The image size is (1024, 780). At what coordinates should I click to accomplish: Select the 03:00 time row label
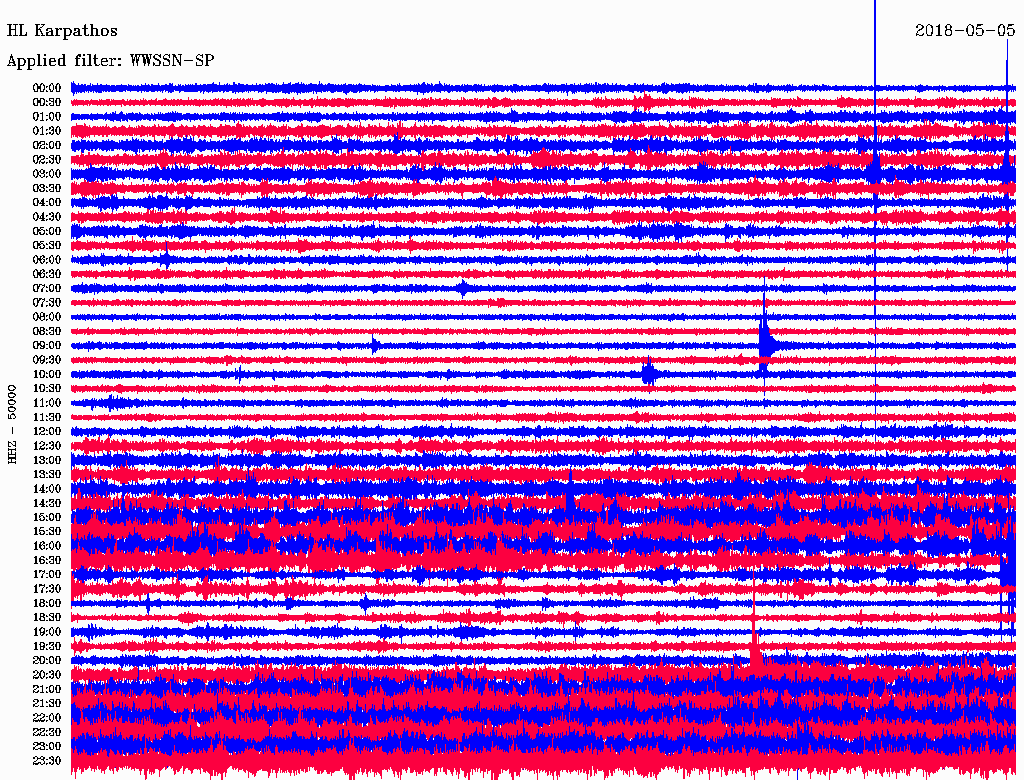click(47, 174)
